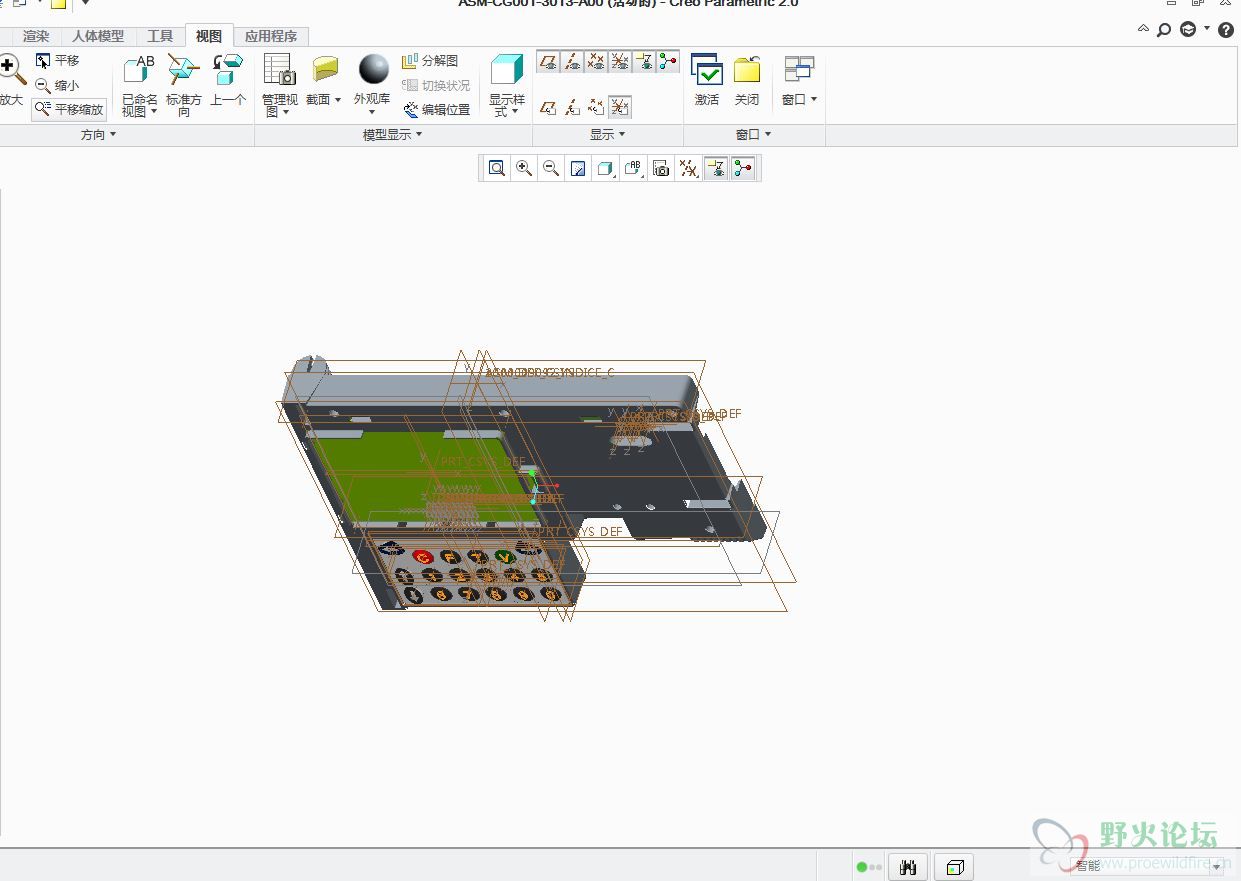The image size is (1241, 881).
Task: Click the green status indicator light
Action: tap(862, 867)
